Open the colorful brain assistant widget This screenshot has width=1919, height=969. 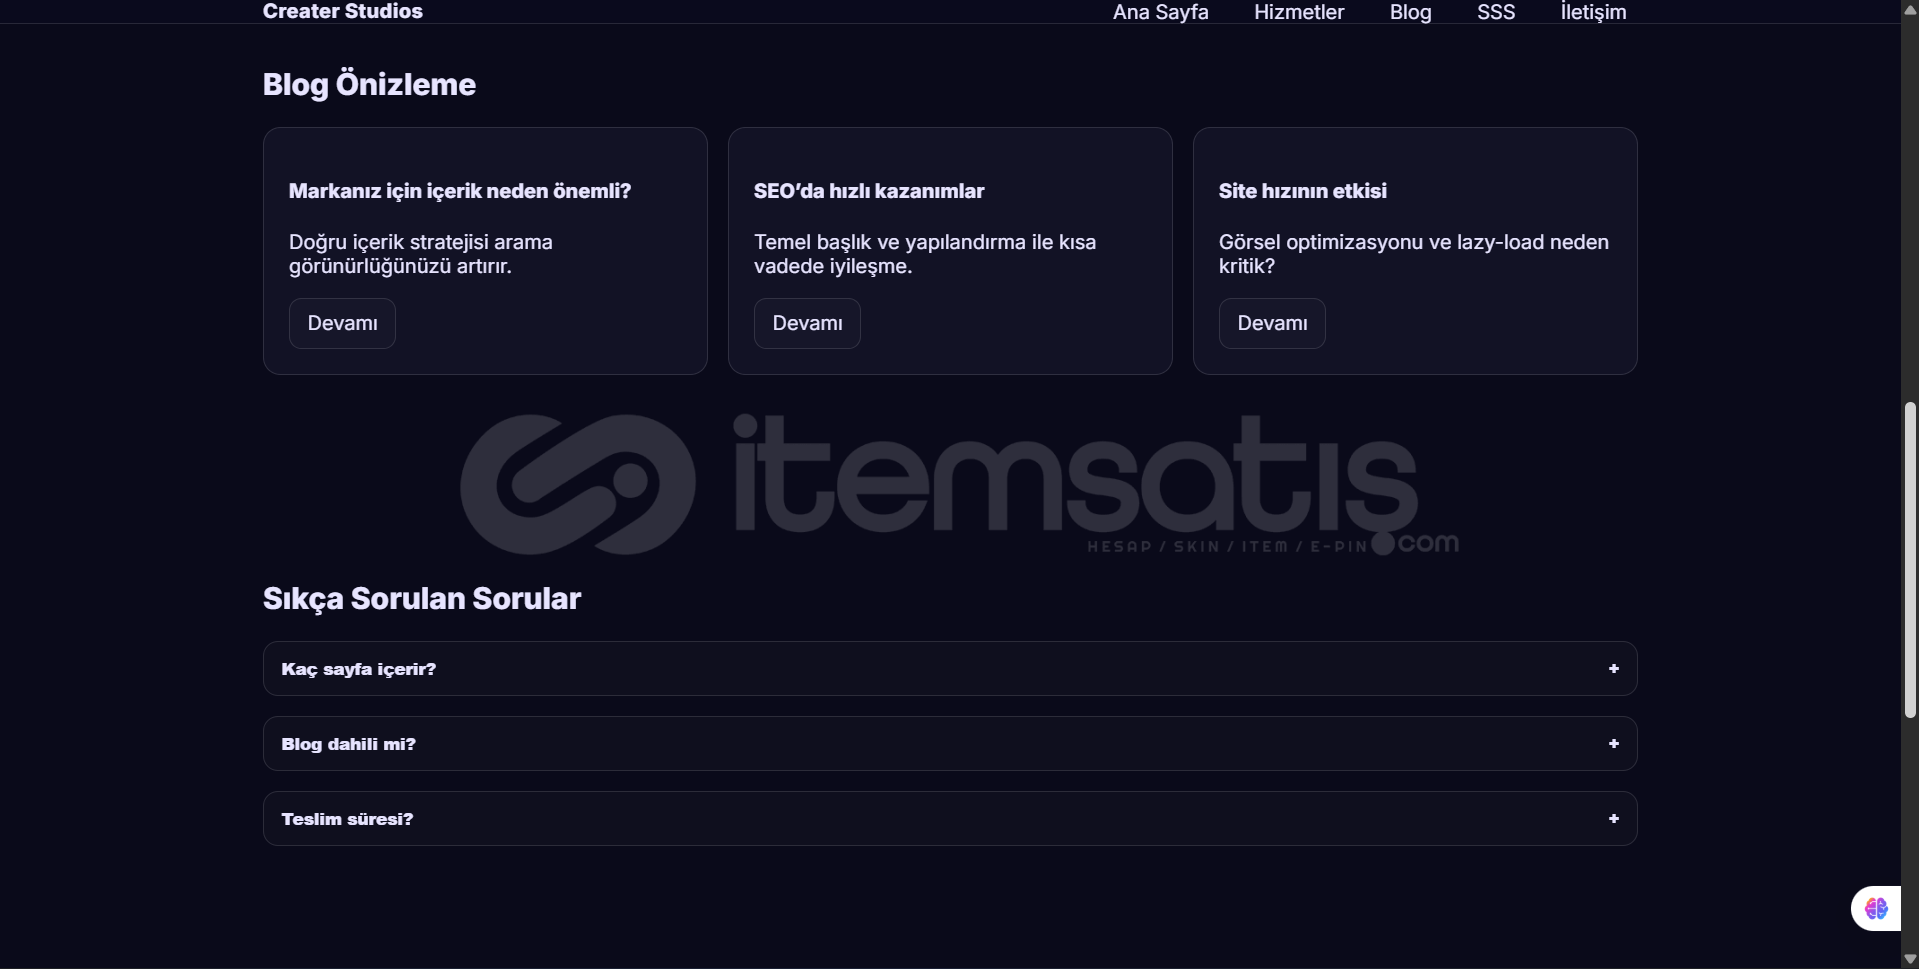pyautogui.click(x=1876, y=908)
